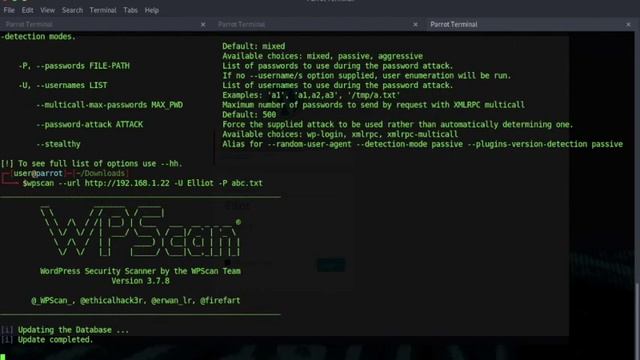
Task: Open the Tabs menu
Action: 130,10
